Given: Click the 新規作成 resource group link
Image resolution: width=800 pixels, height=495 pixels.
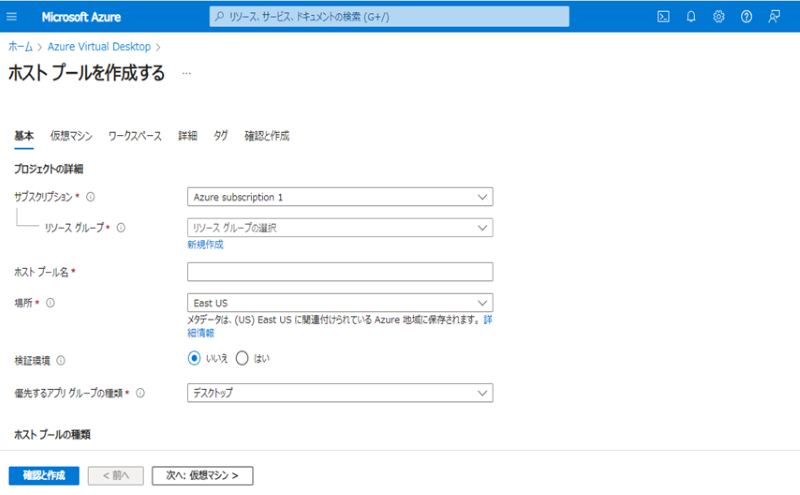Looking at the screenshot, I should coord(205,245).
